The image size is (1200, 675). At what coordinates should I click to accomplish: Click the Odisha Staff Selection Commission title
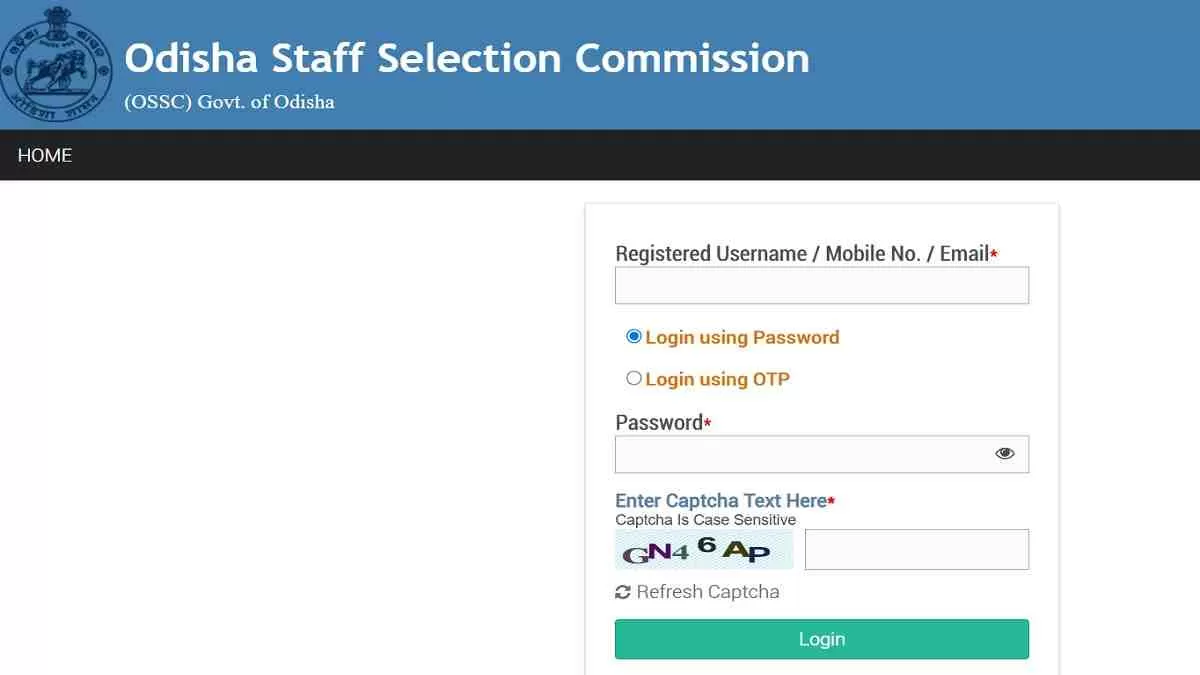coord(467,58)
